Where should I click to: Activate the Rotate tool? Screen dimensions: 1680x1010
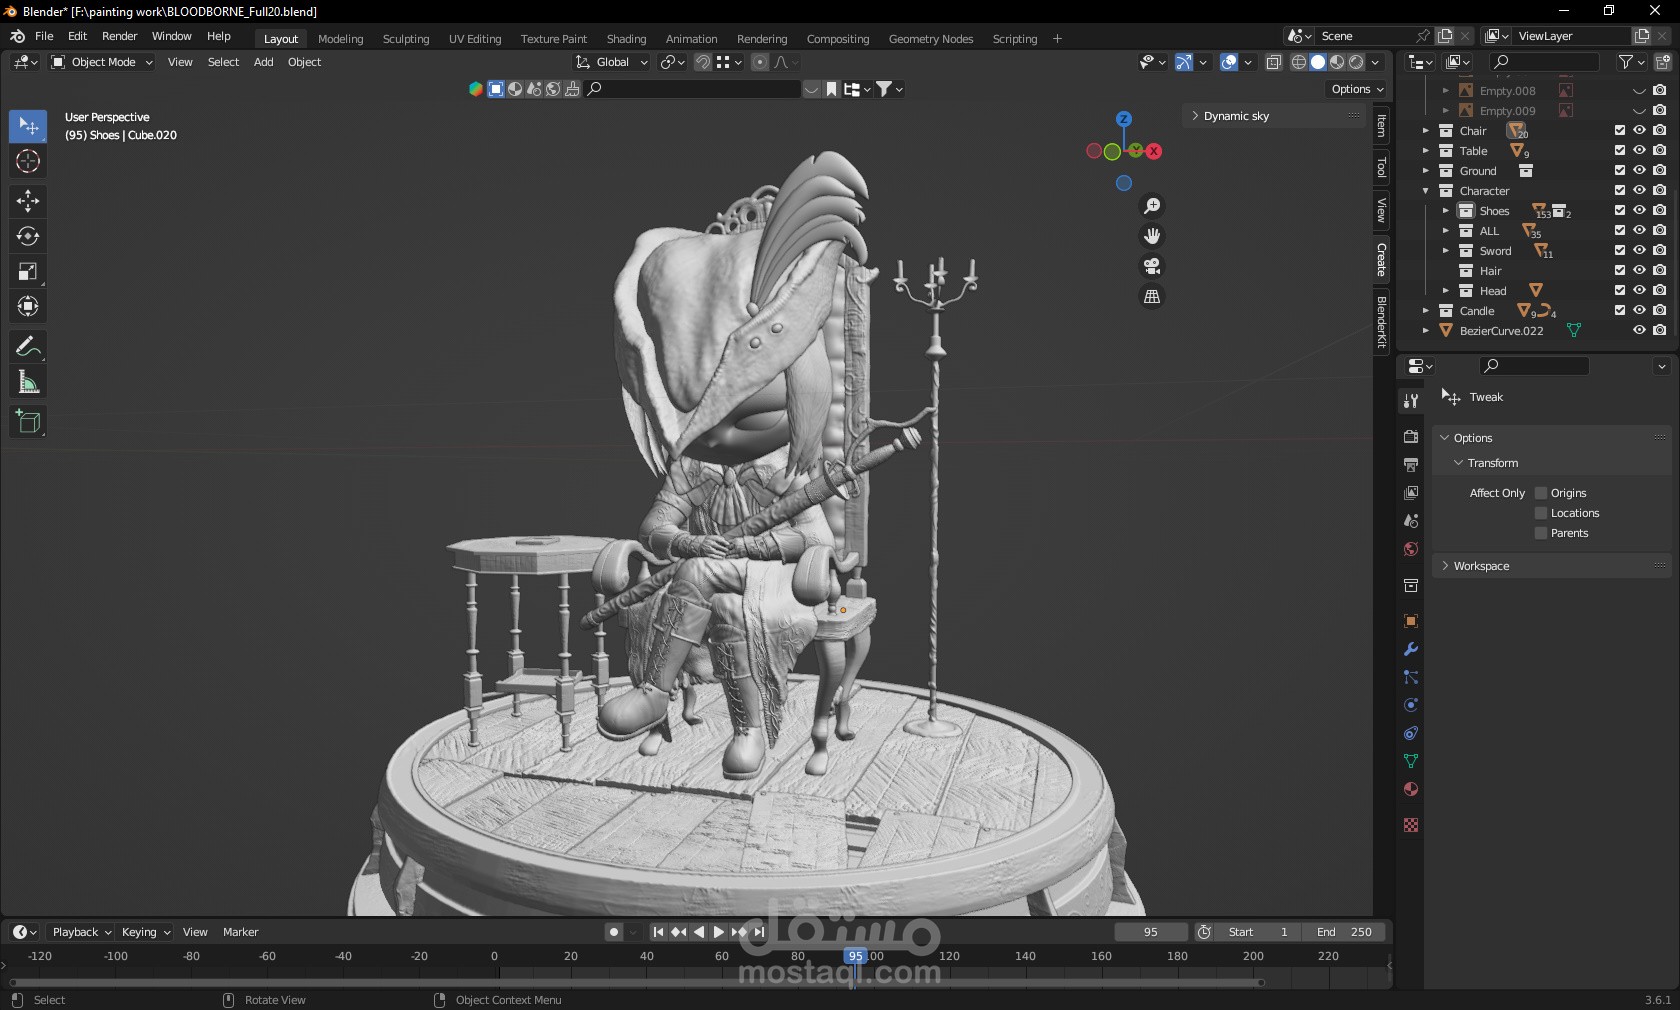coord(28,236)
